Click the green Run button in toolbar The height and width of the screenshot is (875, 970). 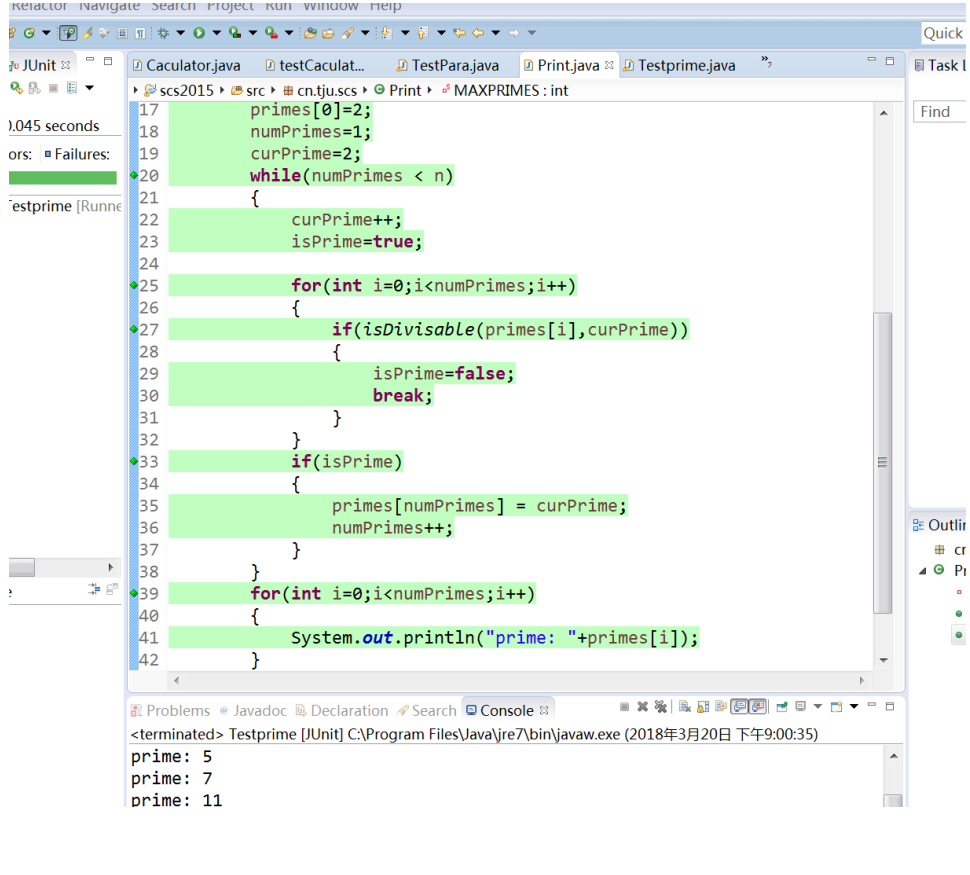[x=199, y=33]
